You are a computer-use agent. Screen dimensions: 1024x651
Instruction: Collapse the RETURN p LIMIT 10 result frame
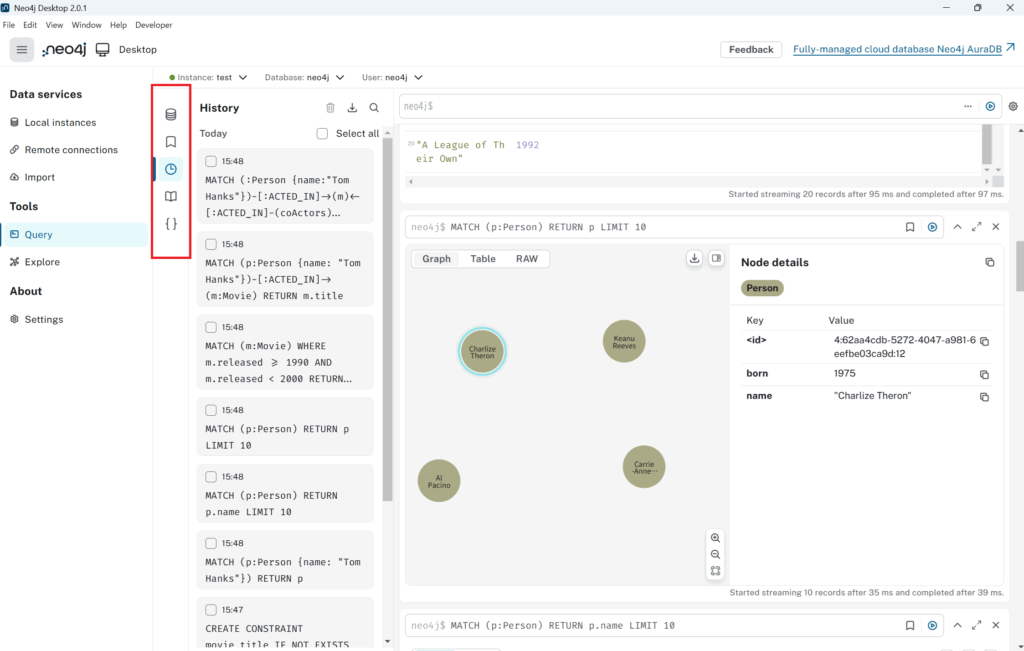(x=957, y=227)
